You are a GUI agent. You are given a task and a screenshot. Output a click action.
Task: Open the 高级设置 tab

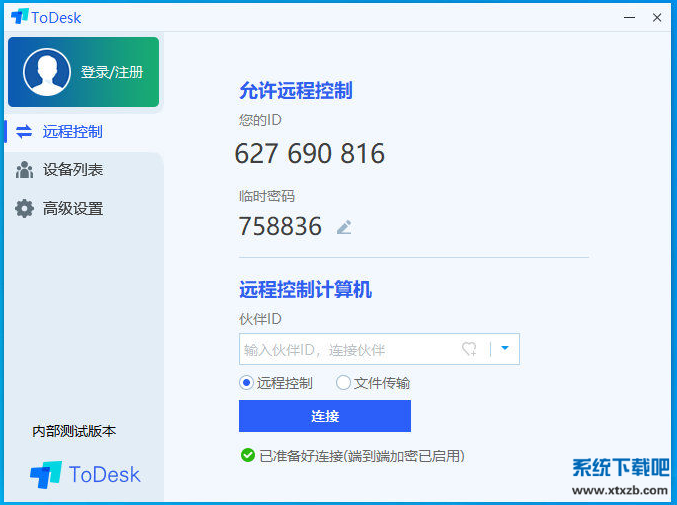click(x=73, y=208)
